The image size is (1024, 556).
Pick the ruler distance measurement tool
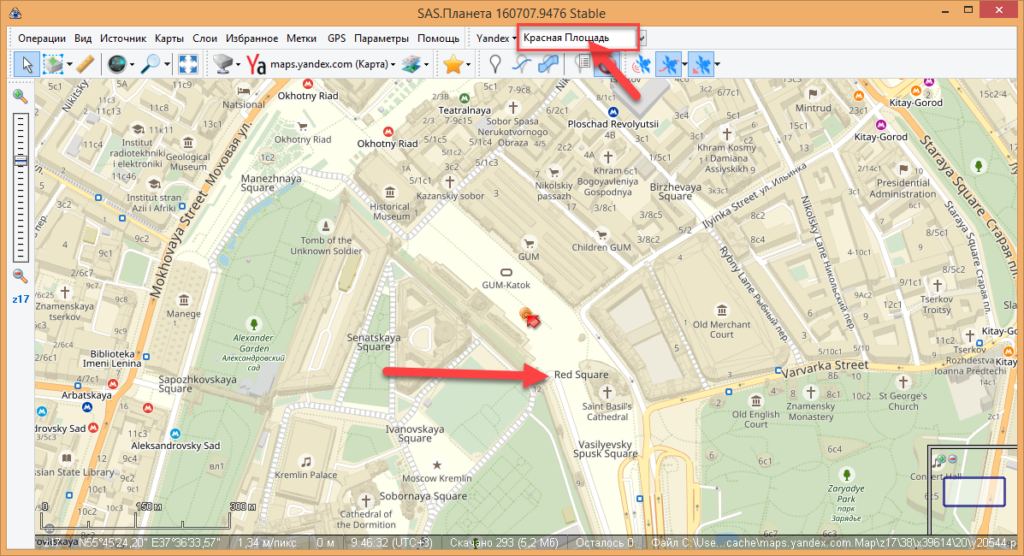click(84, 64)
